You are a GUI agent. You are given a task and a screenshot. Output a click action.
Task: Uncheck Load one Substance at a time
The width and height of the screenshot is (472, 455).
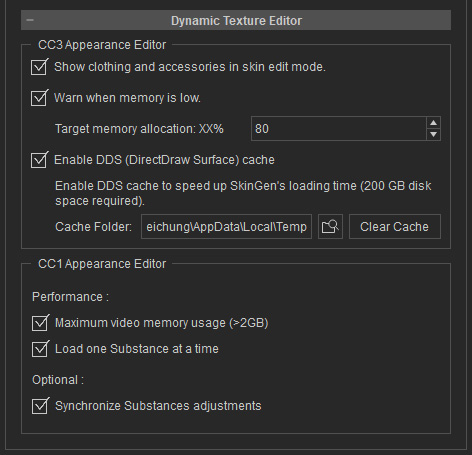[x=40, y=349]
